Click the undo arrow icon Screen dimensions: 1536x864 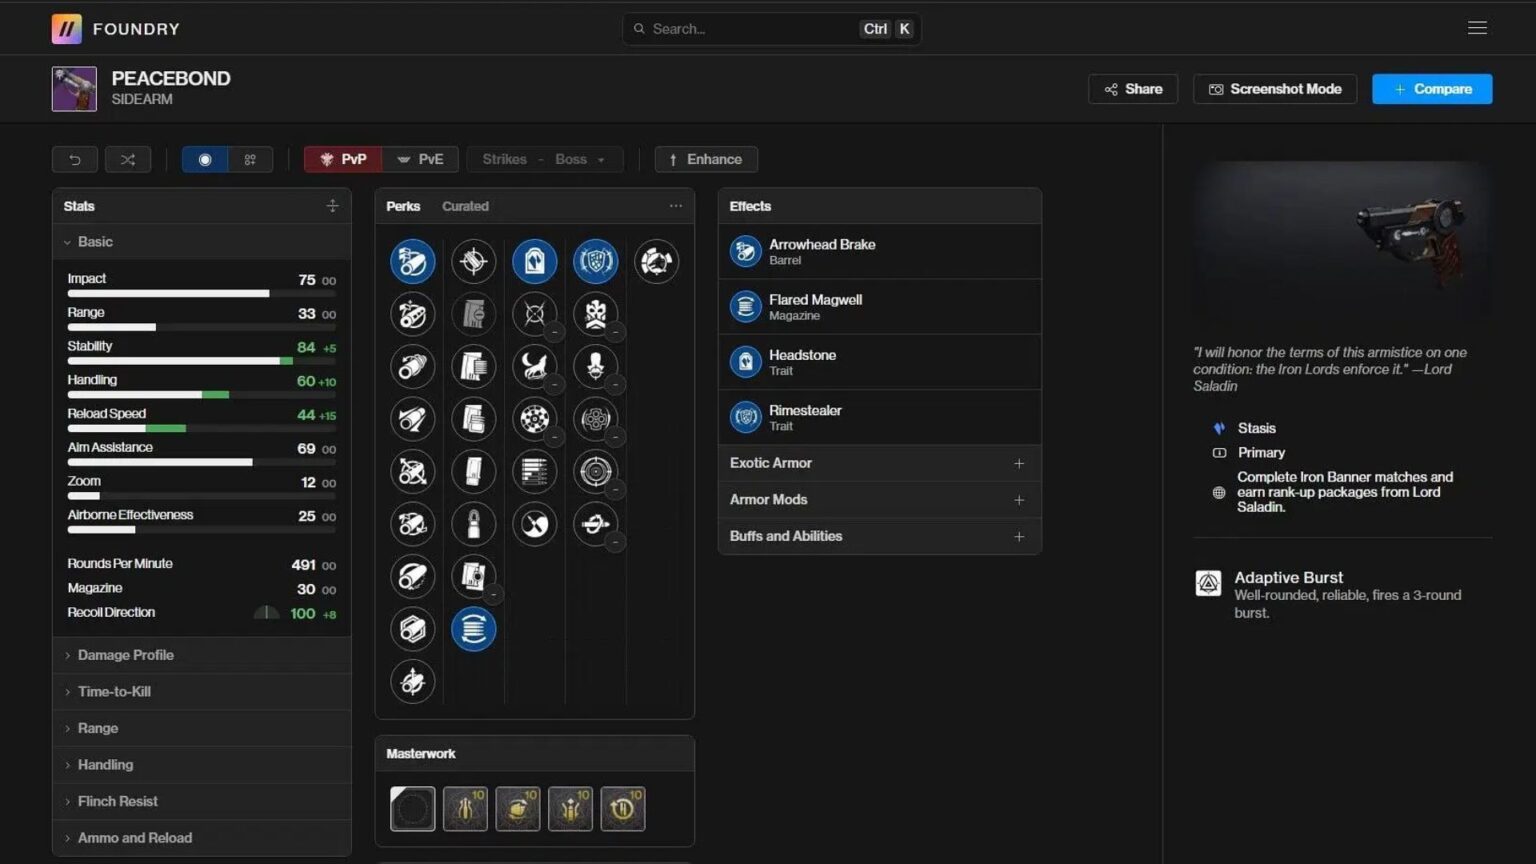[74, 159]
